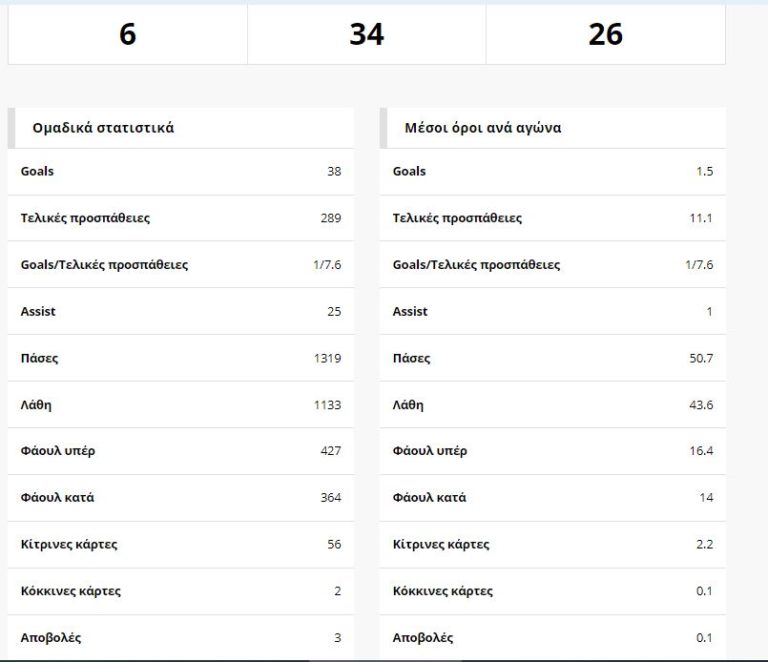Image resolution: width=768 pixels, height=662 pixels.
Task: Click the "Μέσοι όροι ανά αγώνα" panel header
Action: tap(552, 128)
